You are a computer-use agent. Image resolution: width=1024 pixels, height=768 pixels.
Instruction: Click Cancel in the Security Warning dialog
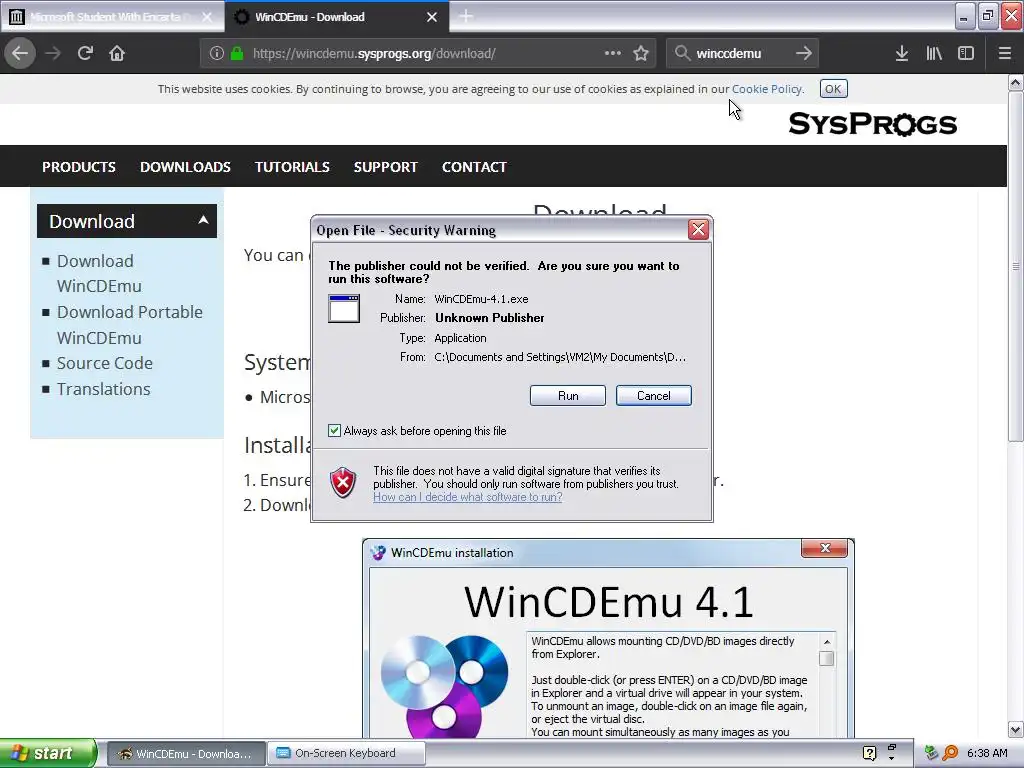click(x=654, y=396)
